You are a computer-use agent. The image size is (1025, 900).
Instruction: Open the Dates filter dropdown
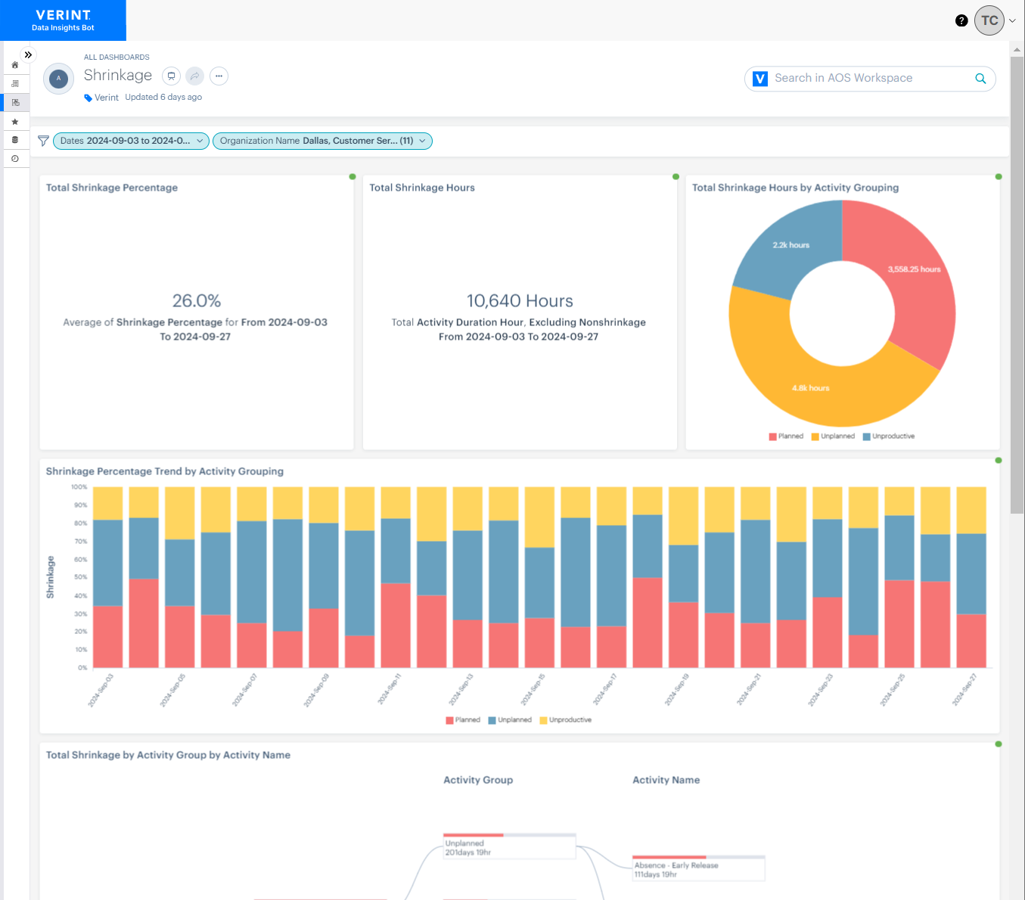click(131, 141)
